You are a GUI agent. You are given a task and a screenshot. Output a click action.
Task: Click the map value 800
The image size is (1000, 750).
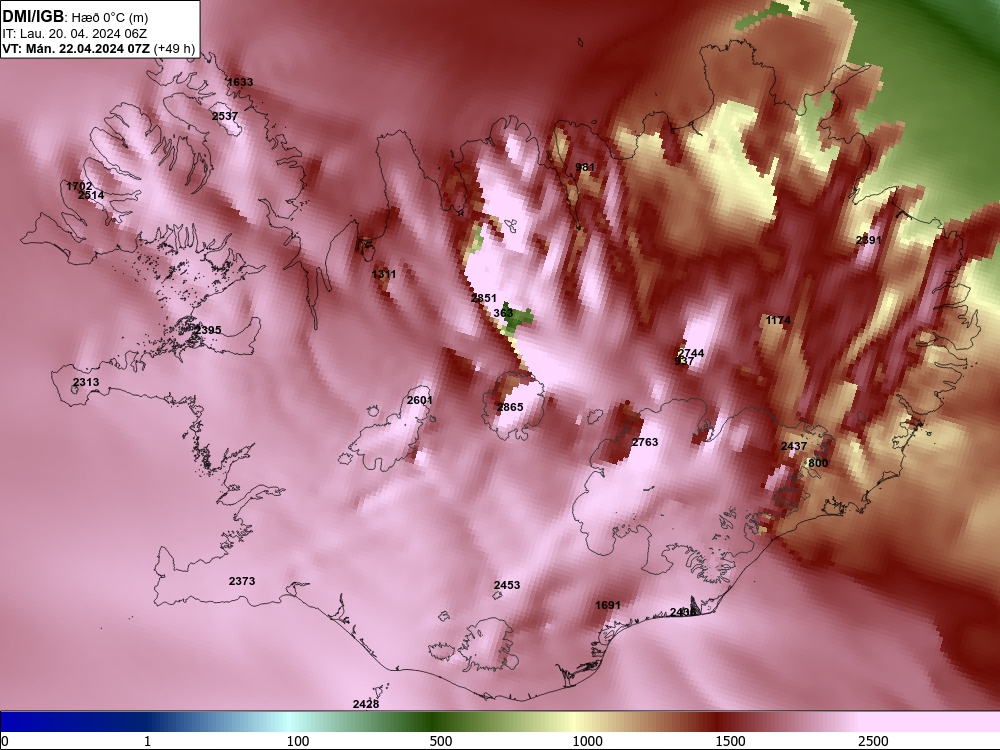click(x=818, y=463)
